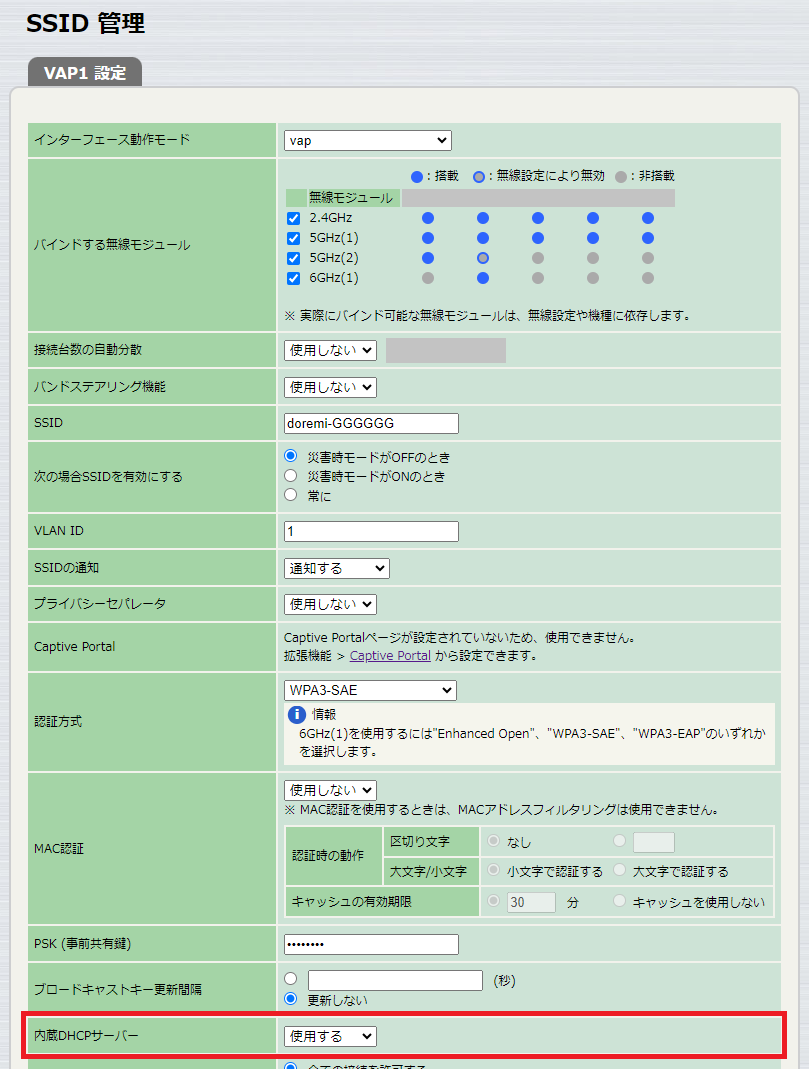Open the バンドステアリング機能 dropdown

pyautogui.click(x=330, y=387)
